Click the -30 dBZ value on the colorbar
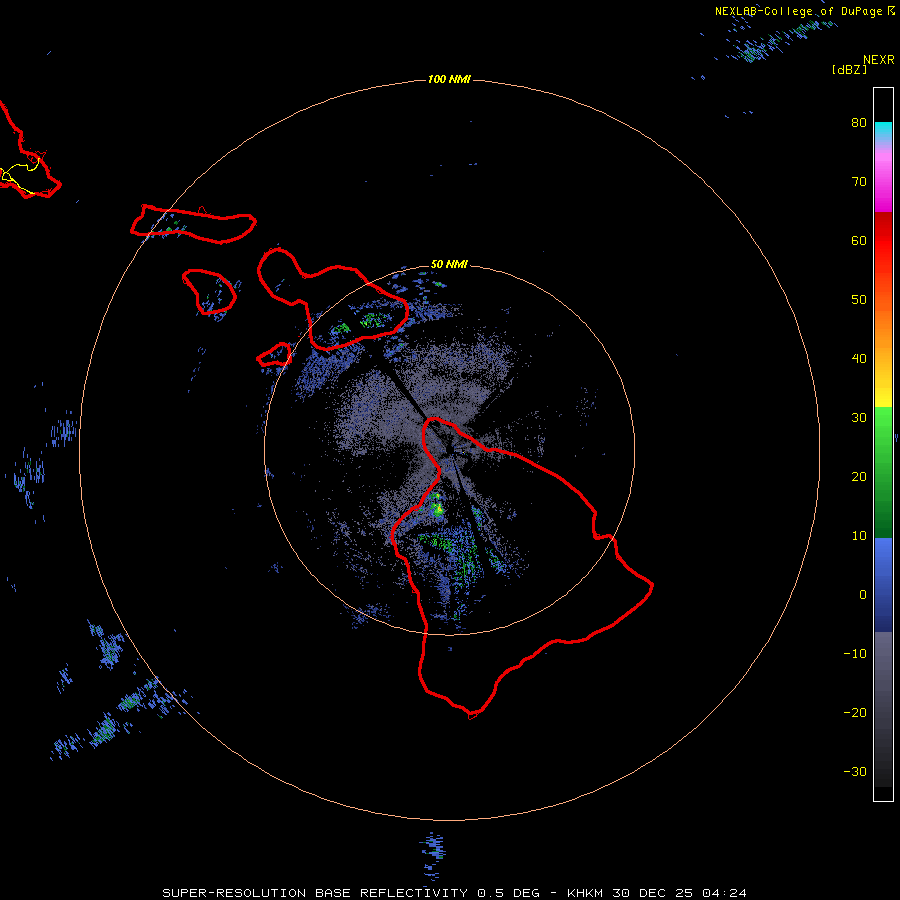 click(x=855, y=772)
